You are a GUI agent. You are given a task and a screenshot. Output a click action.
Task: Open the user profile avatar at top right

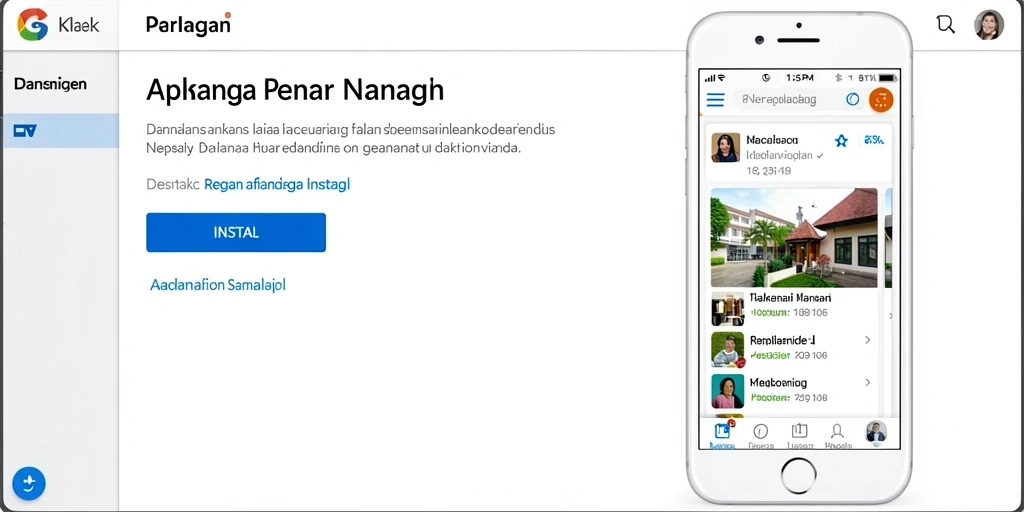(x=989, y=25)
